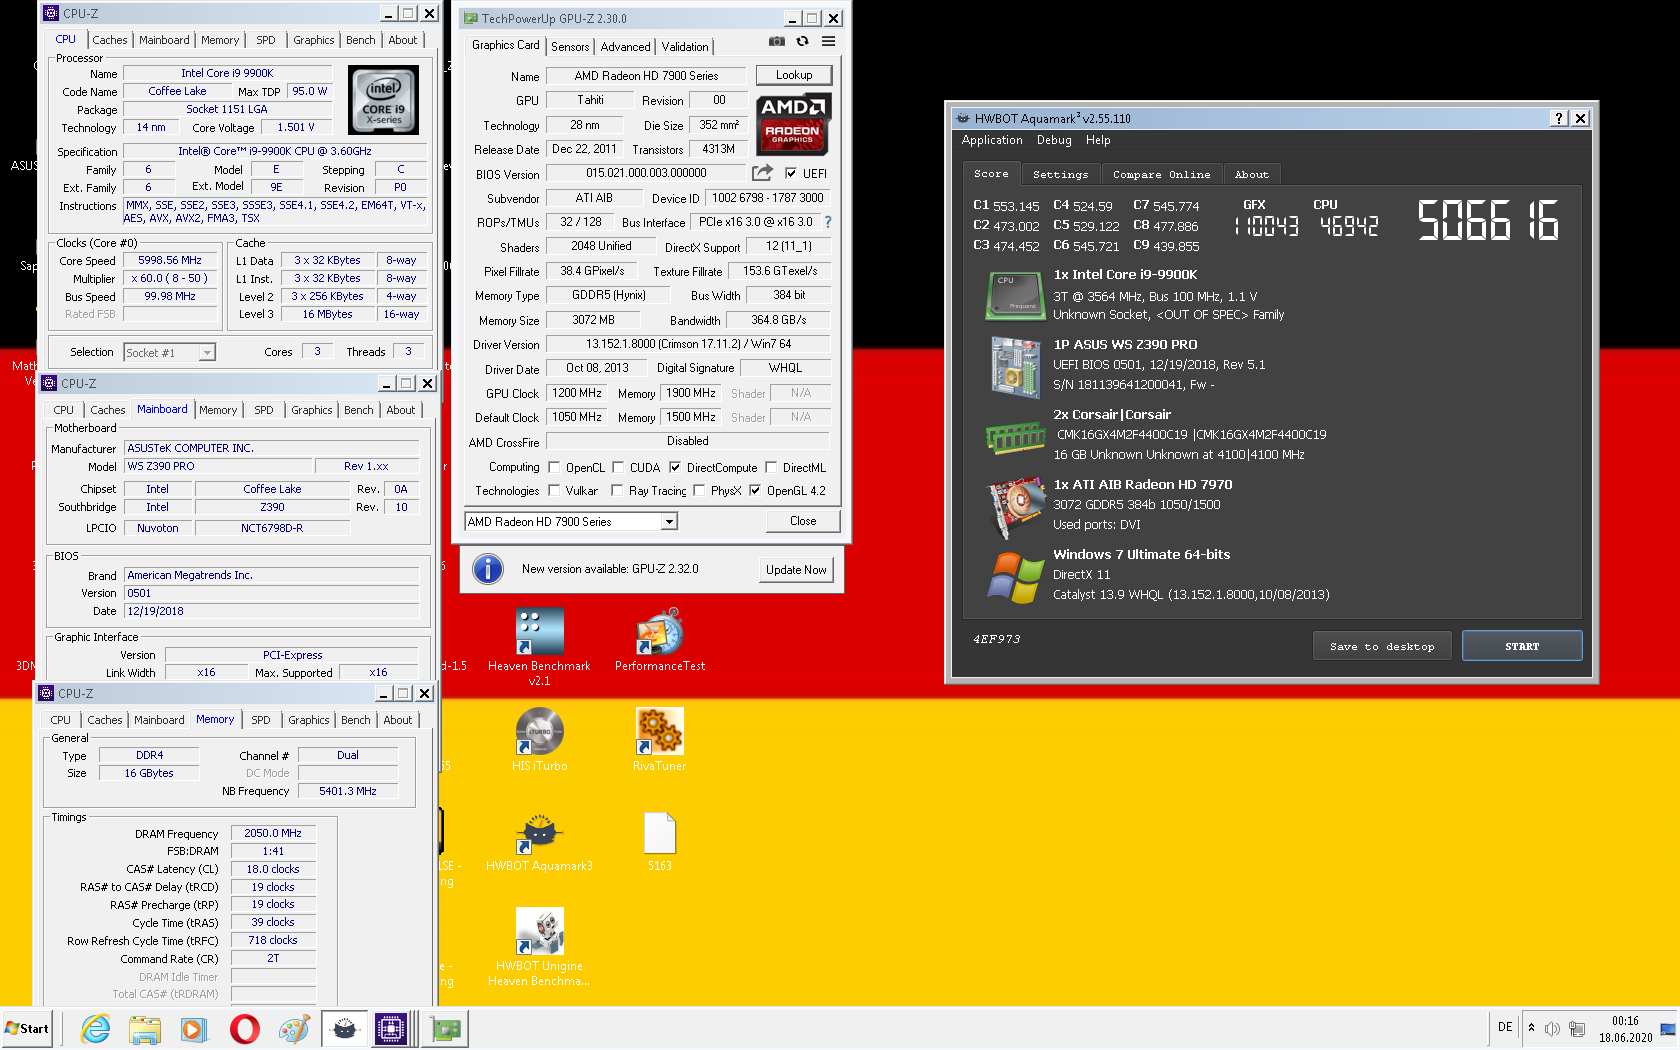Show hidden system tray icons arrow
Screen dimensions: 1680x1050
tap(1531, 1028)
